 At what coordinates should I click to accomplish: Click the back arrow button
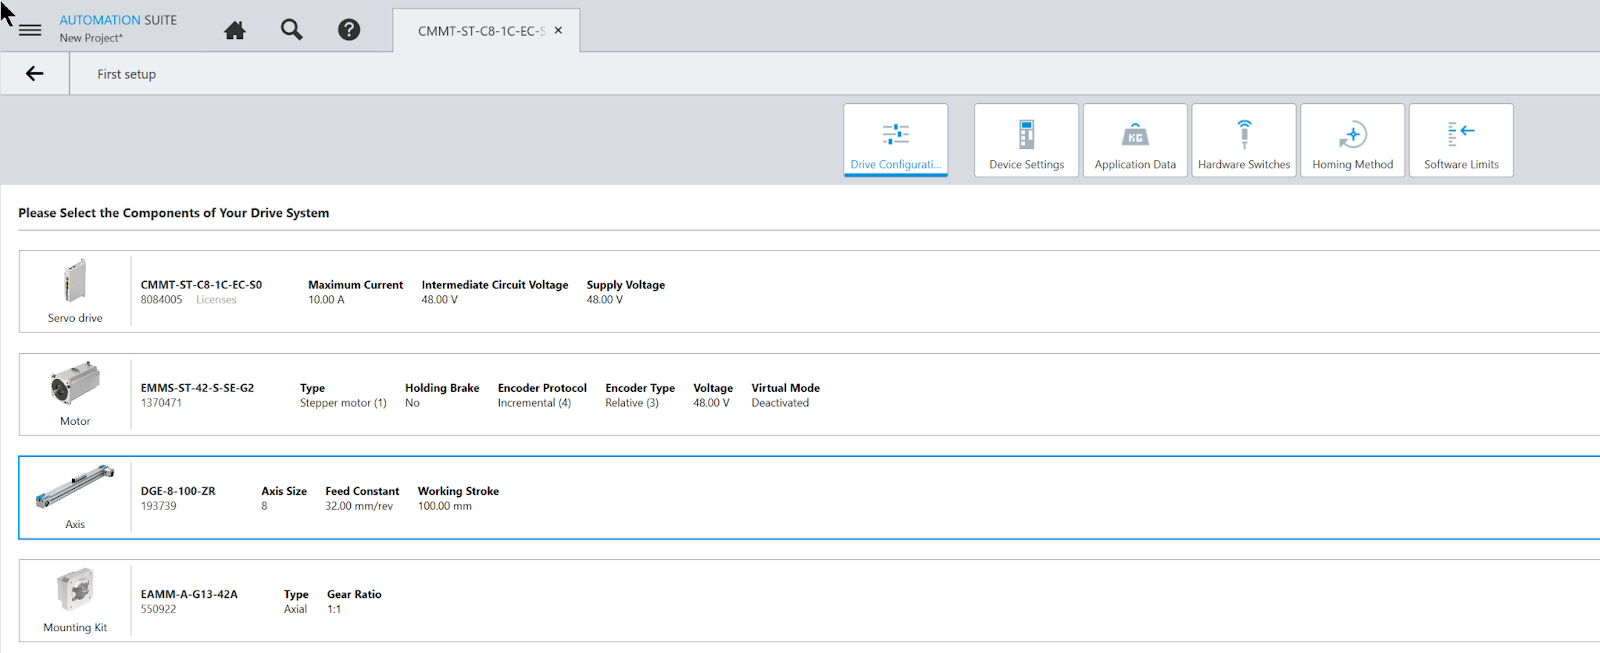tap(35, 73)
